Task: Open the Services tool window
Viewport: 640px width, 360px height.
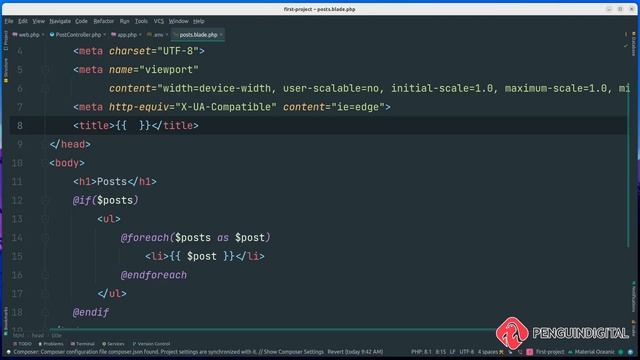Action: (x=113, y=344)
